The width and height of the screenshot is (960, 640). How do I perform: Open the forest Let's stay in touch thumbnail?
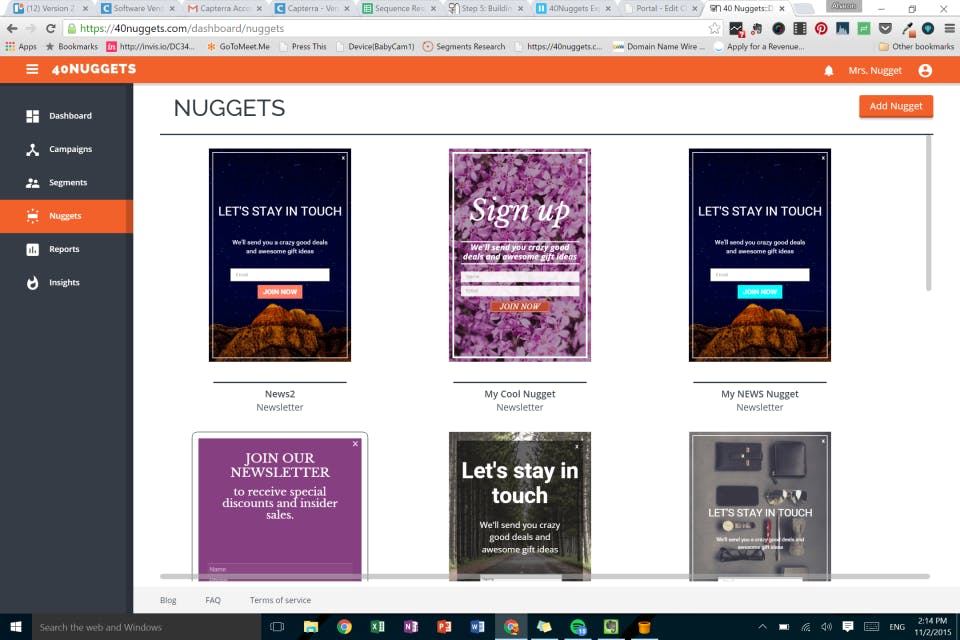[520, 506]
